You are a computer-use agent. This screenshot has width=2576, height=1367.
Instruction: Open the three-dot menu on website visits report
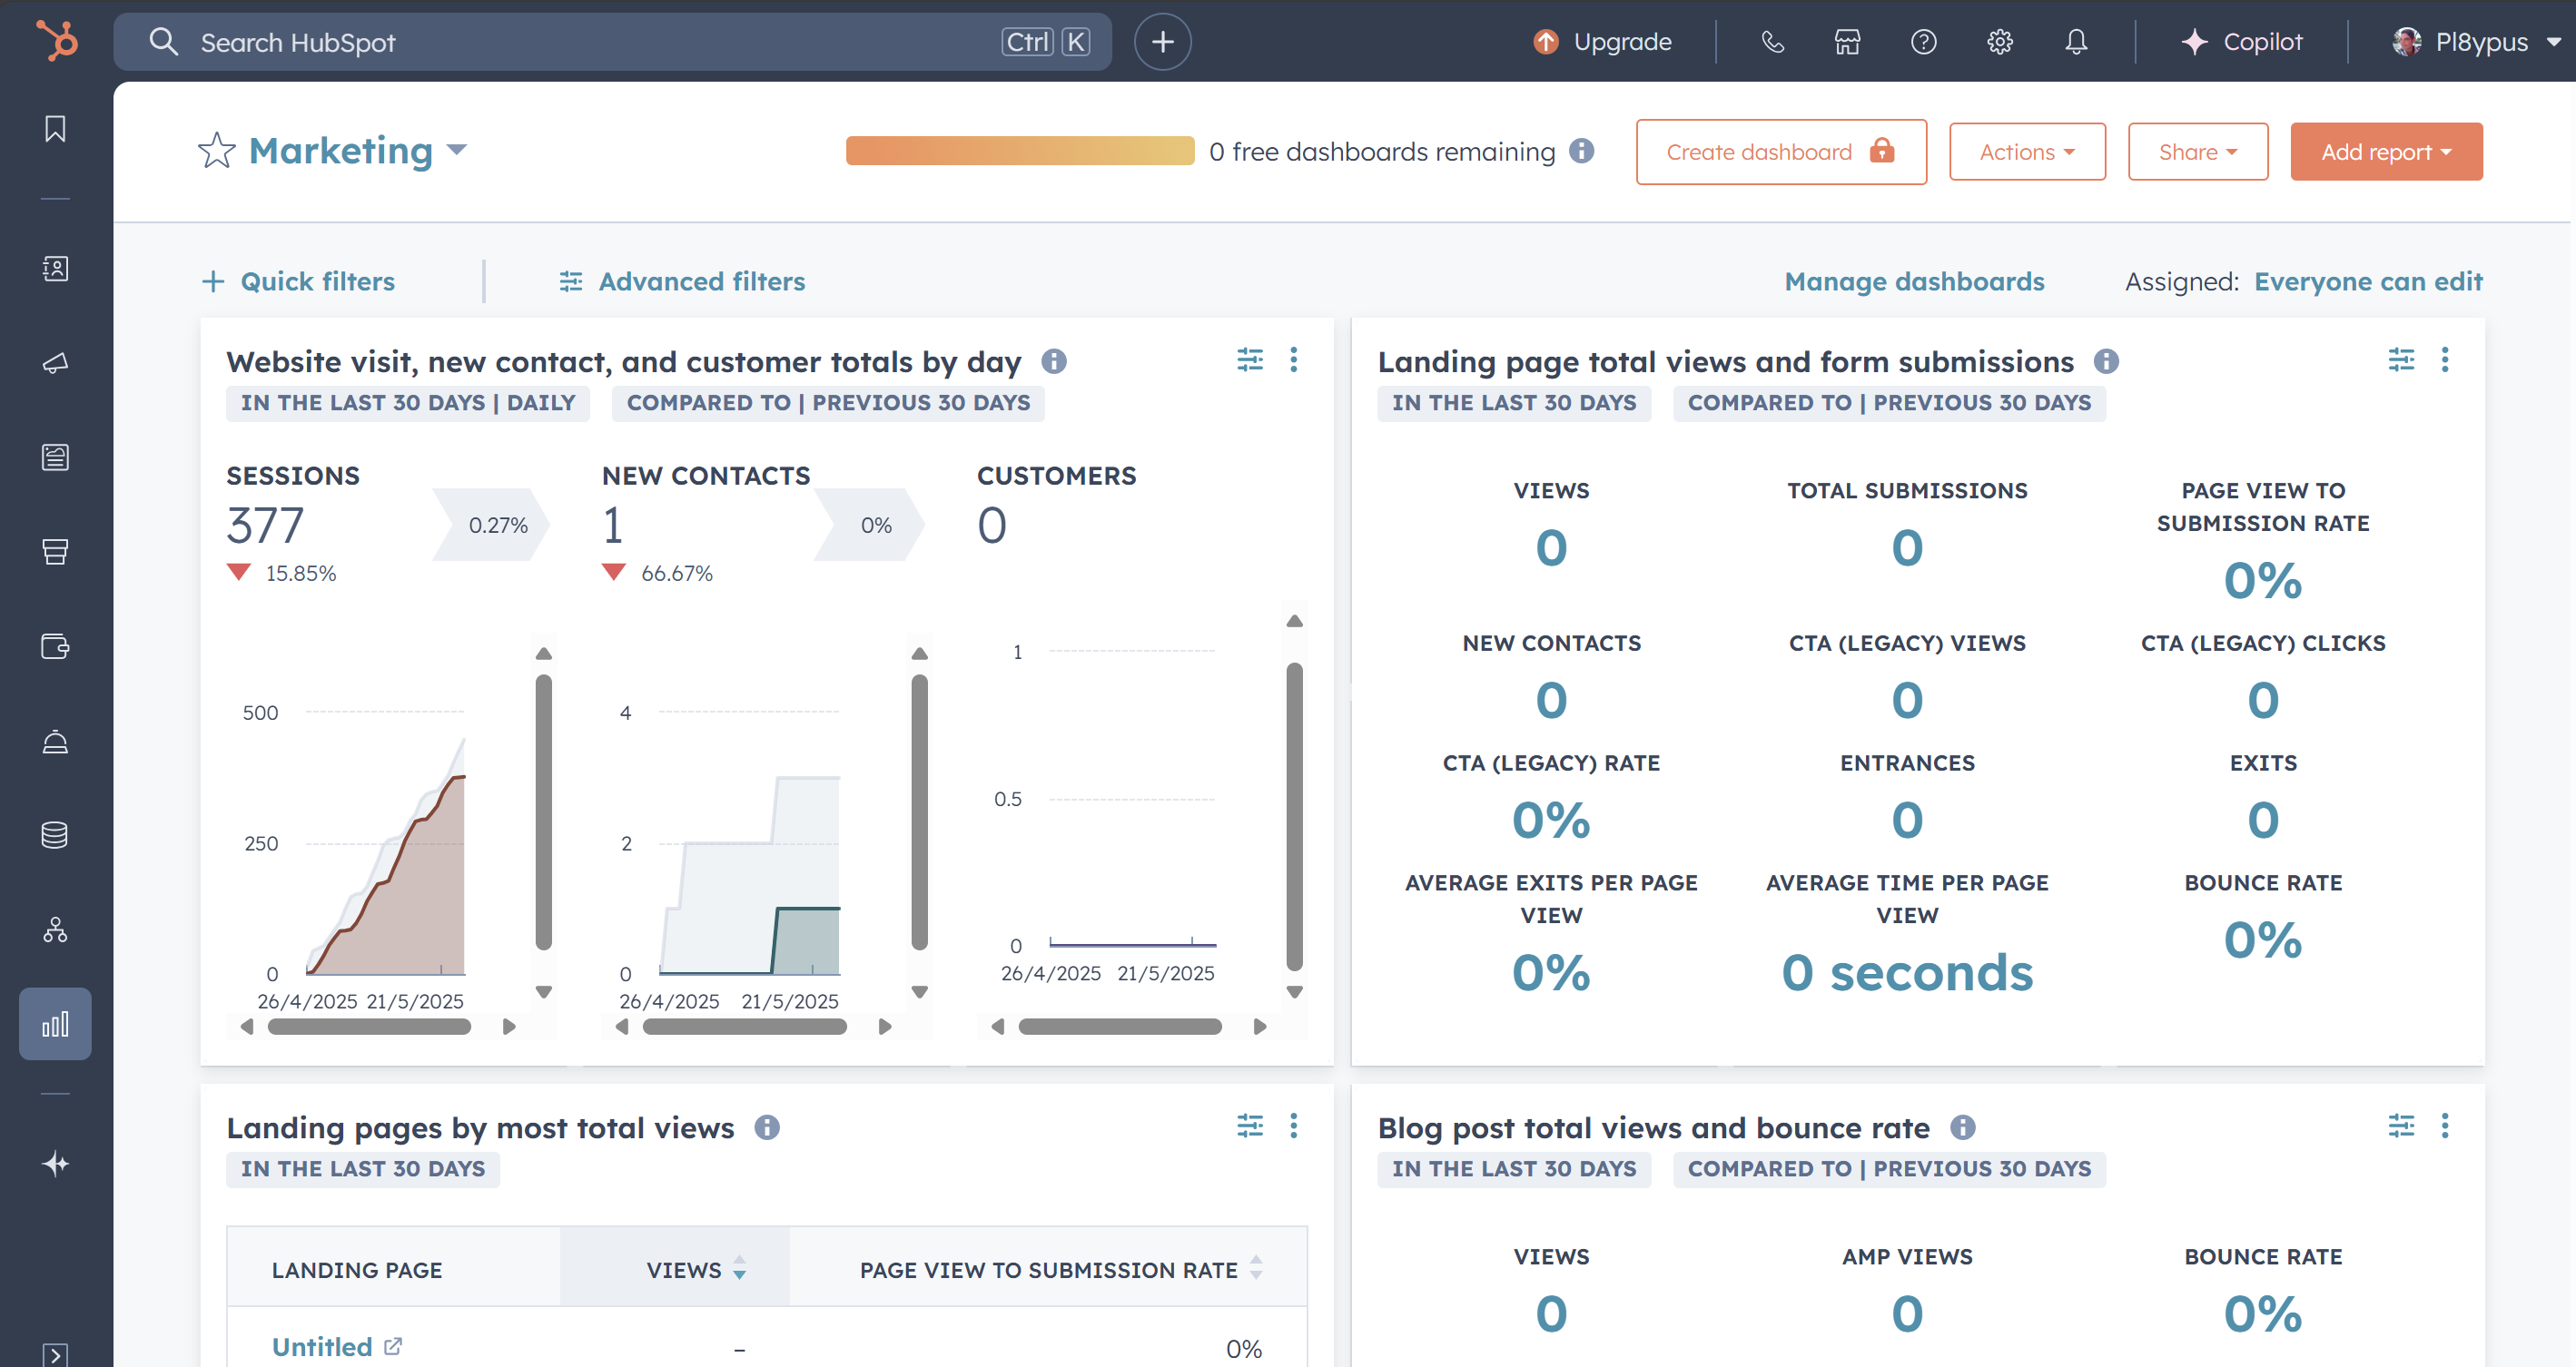pyautogui.click(x=1295, y=360)
